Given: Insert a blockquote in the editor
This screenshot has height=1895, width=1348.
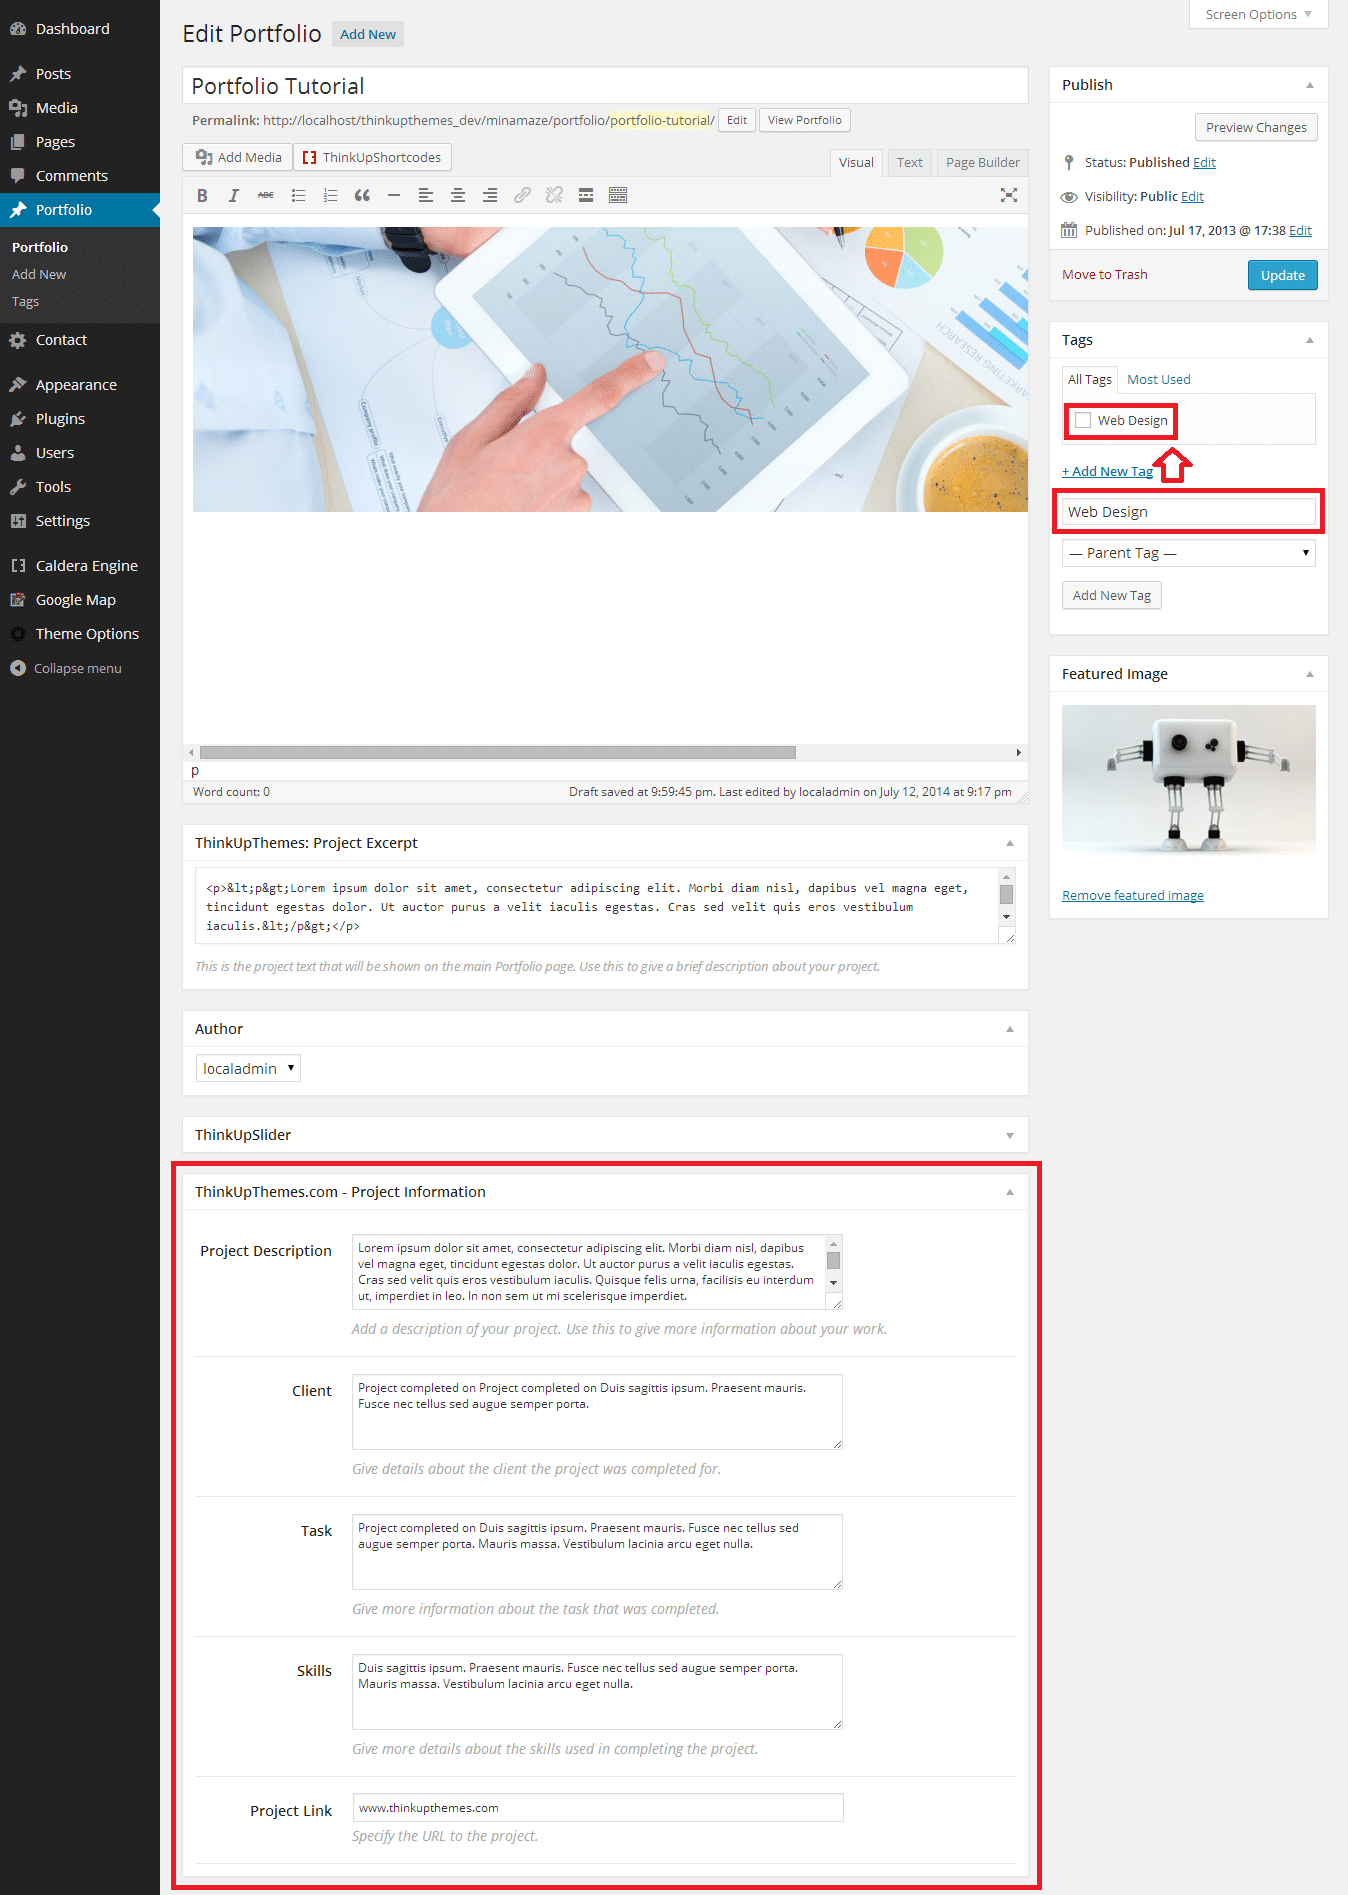Looking at the screenshot, I should [362, 196].
